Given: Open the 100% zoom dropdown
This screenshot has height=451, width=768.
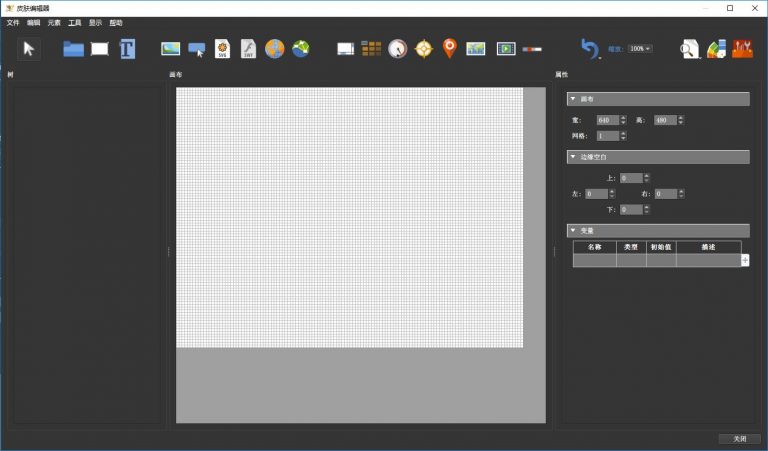Looking at the screenshot, I should (640, 48).
